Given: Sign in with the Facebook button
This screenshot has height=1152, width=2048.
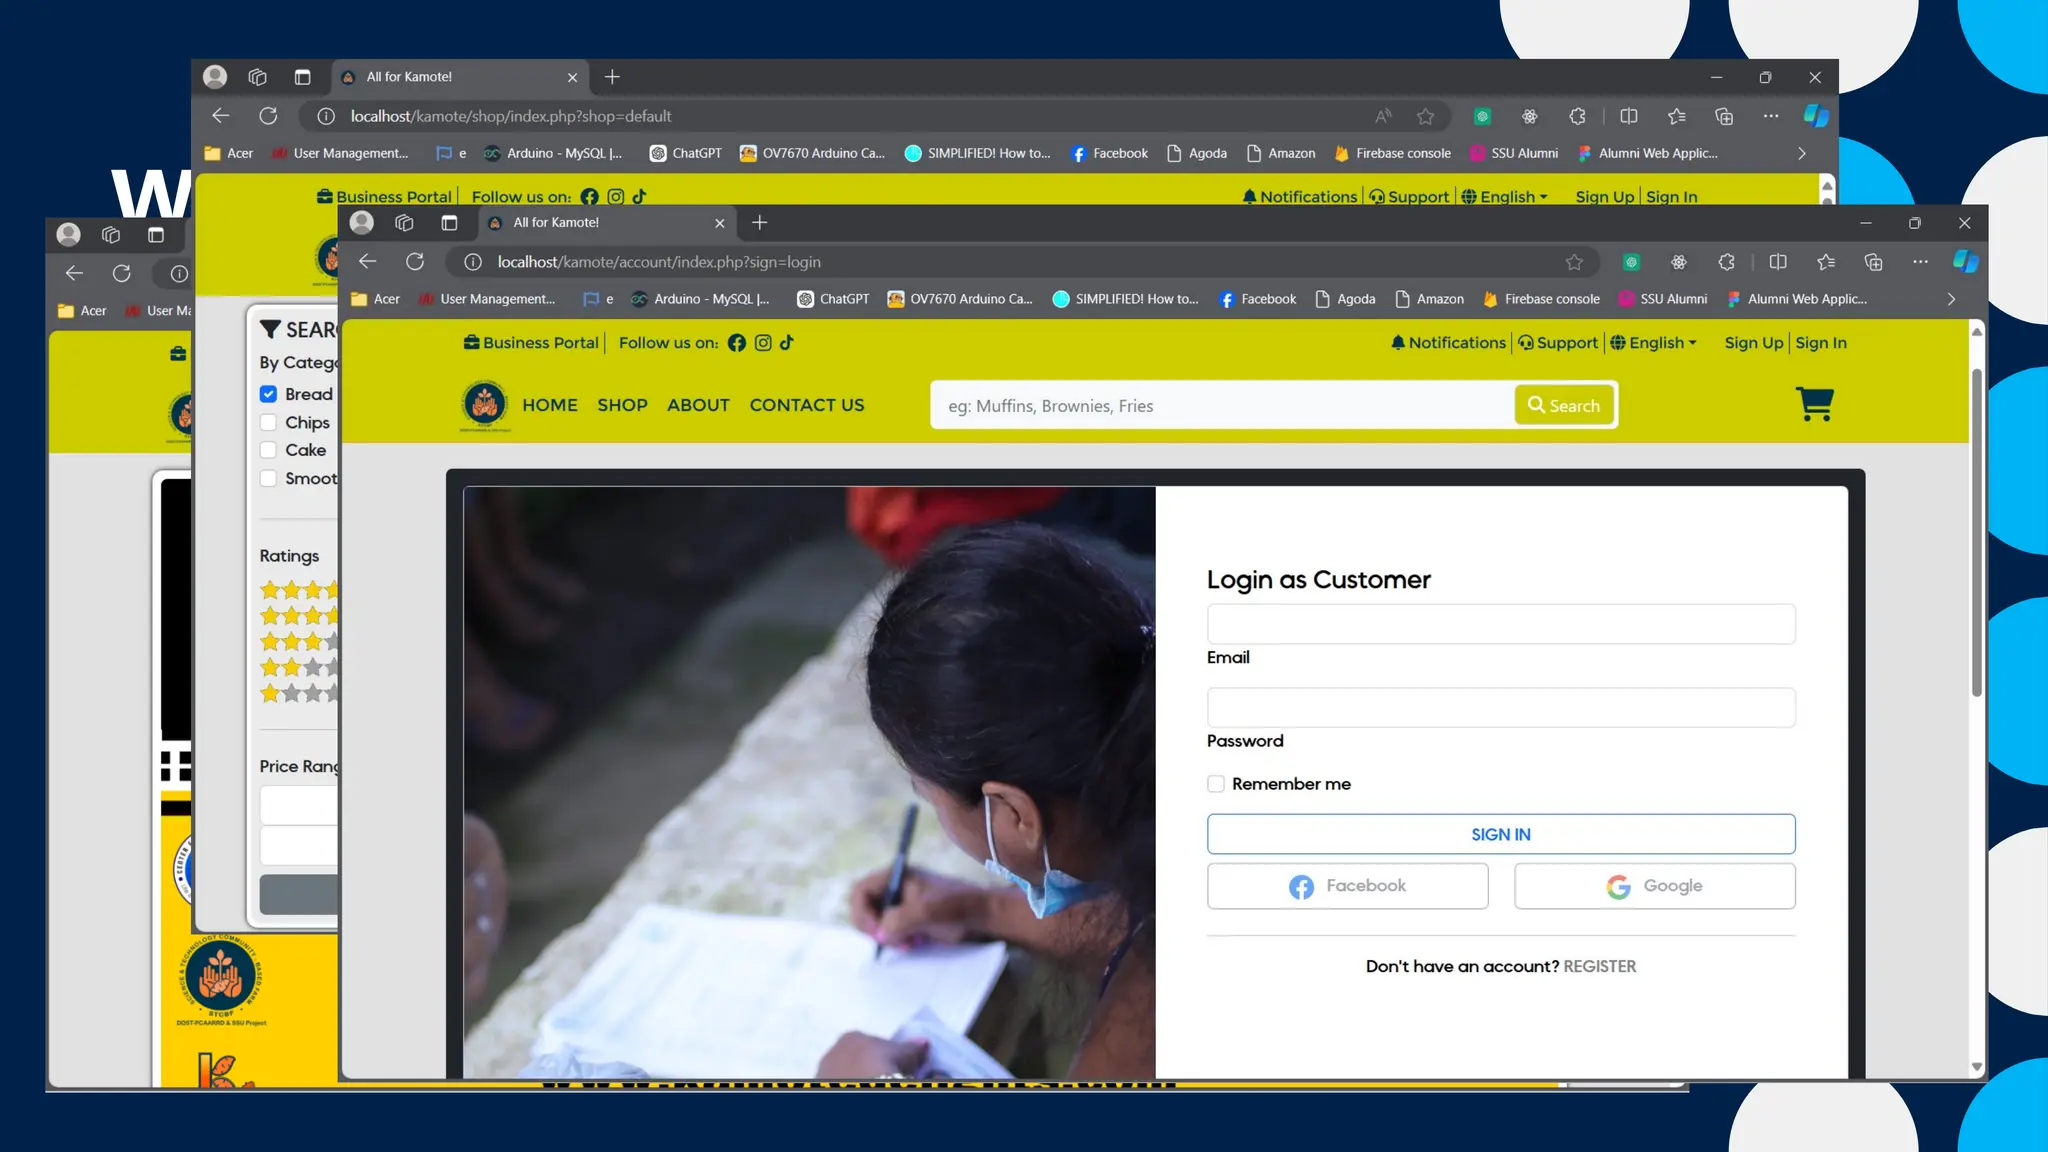Looking at the screenshot, I should pyautogui.click(x=1347, y=886).
